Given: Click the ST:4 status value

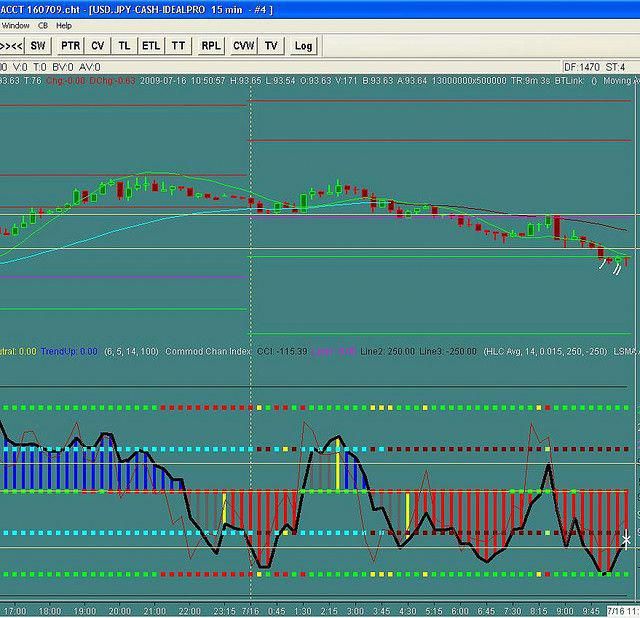Looking at the screenshot, I should click(x=615, y=67).
